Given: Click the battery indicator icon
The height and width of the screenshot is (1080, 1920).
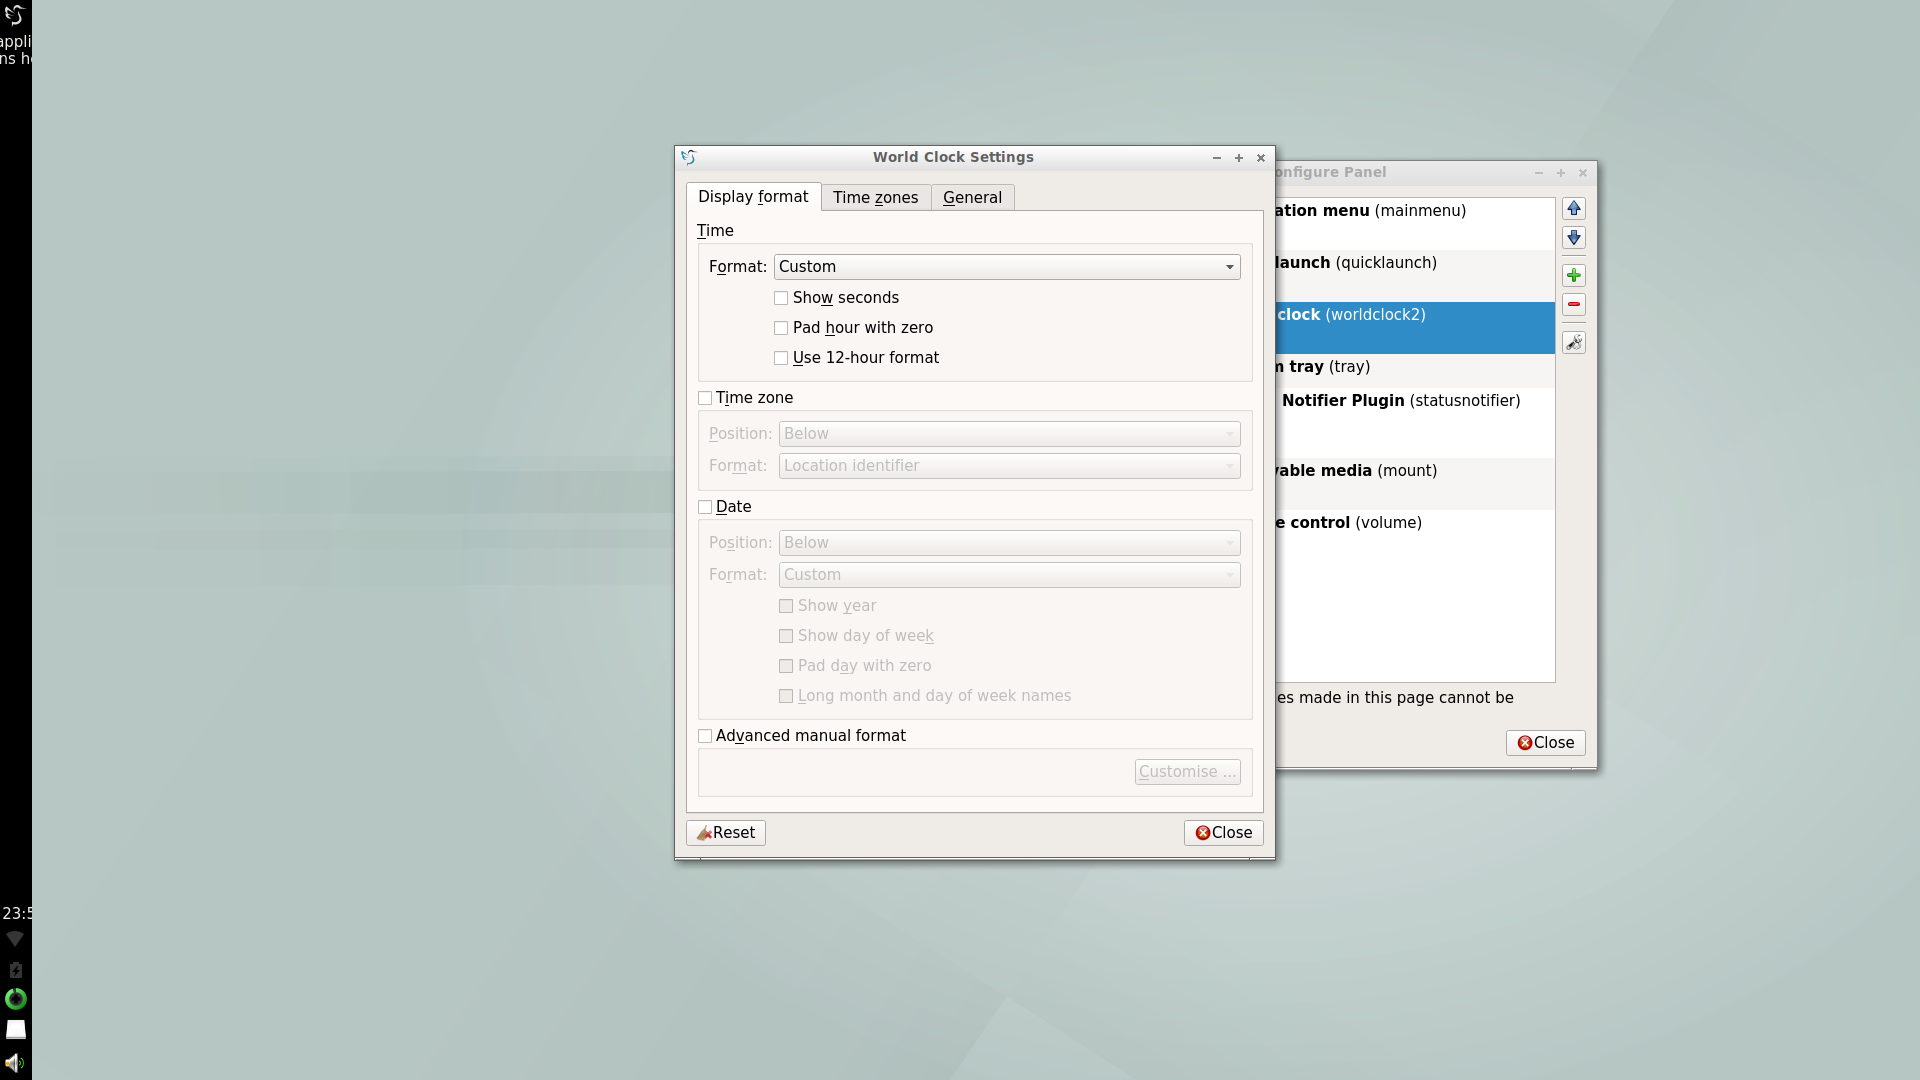Looking at the screenshot, I should point(15,969).
